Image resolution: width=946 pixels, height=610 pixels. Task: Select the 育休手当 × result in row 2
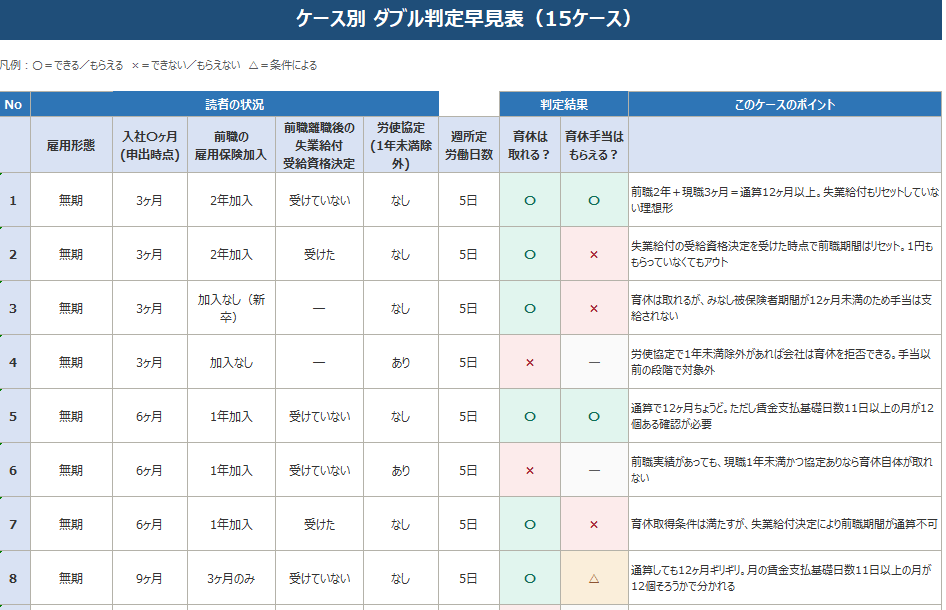594,254
